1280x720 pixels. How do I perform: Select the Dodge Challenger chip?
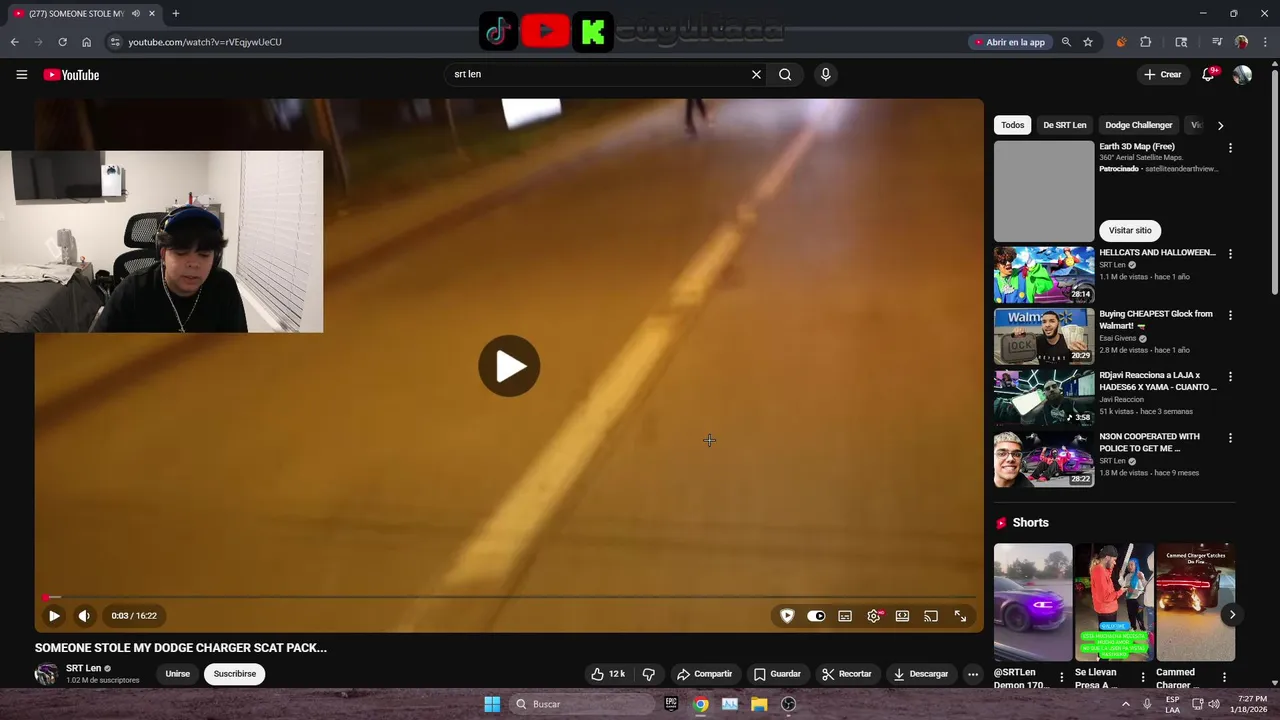pos(1138,125)
